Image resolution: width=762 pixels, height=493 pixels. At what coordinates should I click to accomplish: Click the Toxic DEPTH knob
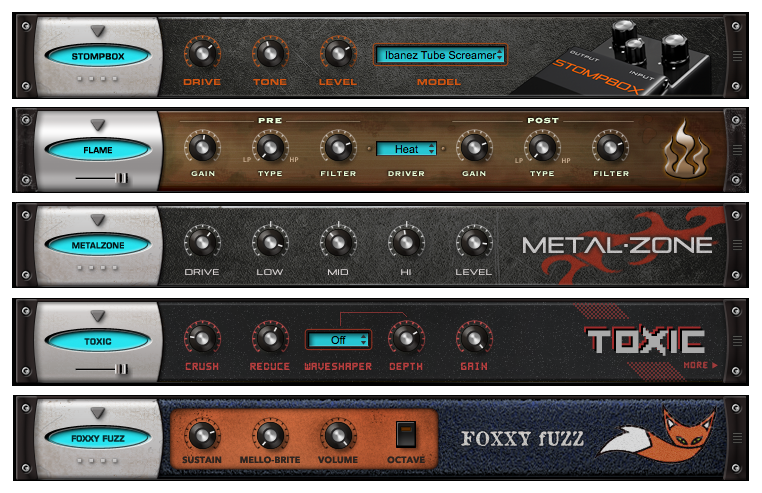point(406,338)
